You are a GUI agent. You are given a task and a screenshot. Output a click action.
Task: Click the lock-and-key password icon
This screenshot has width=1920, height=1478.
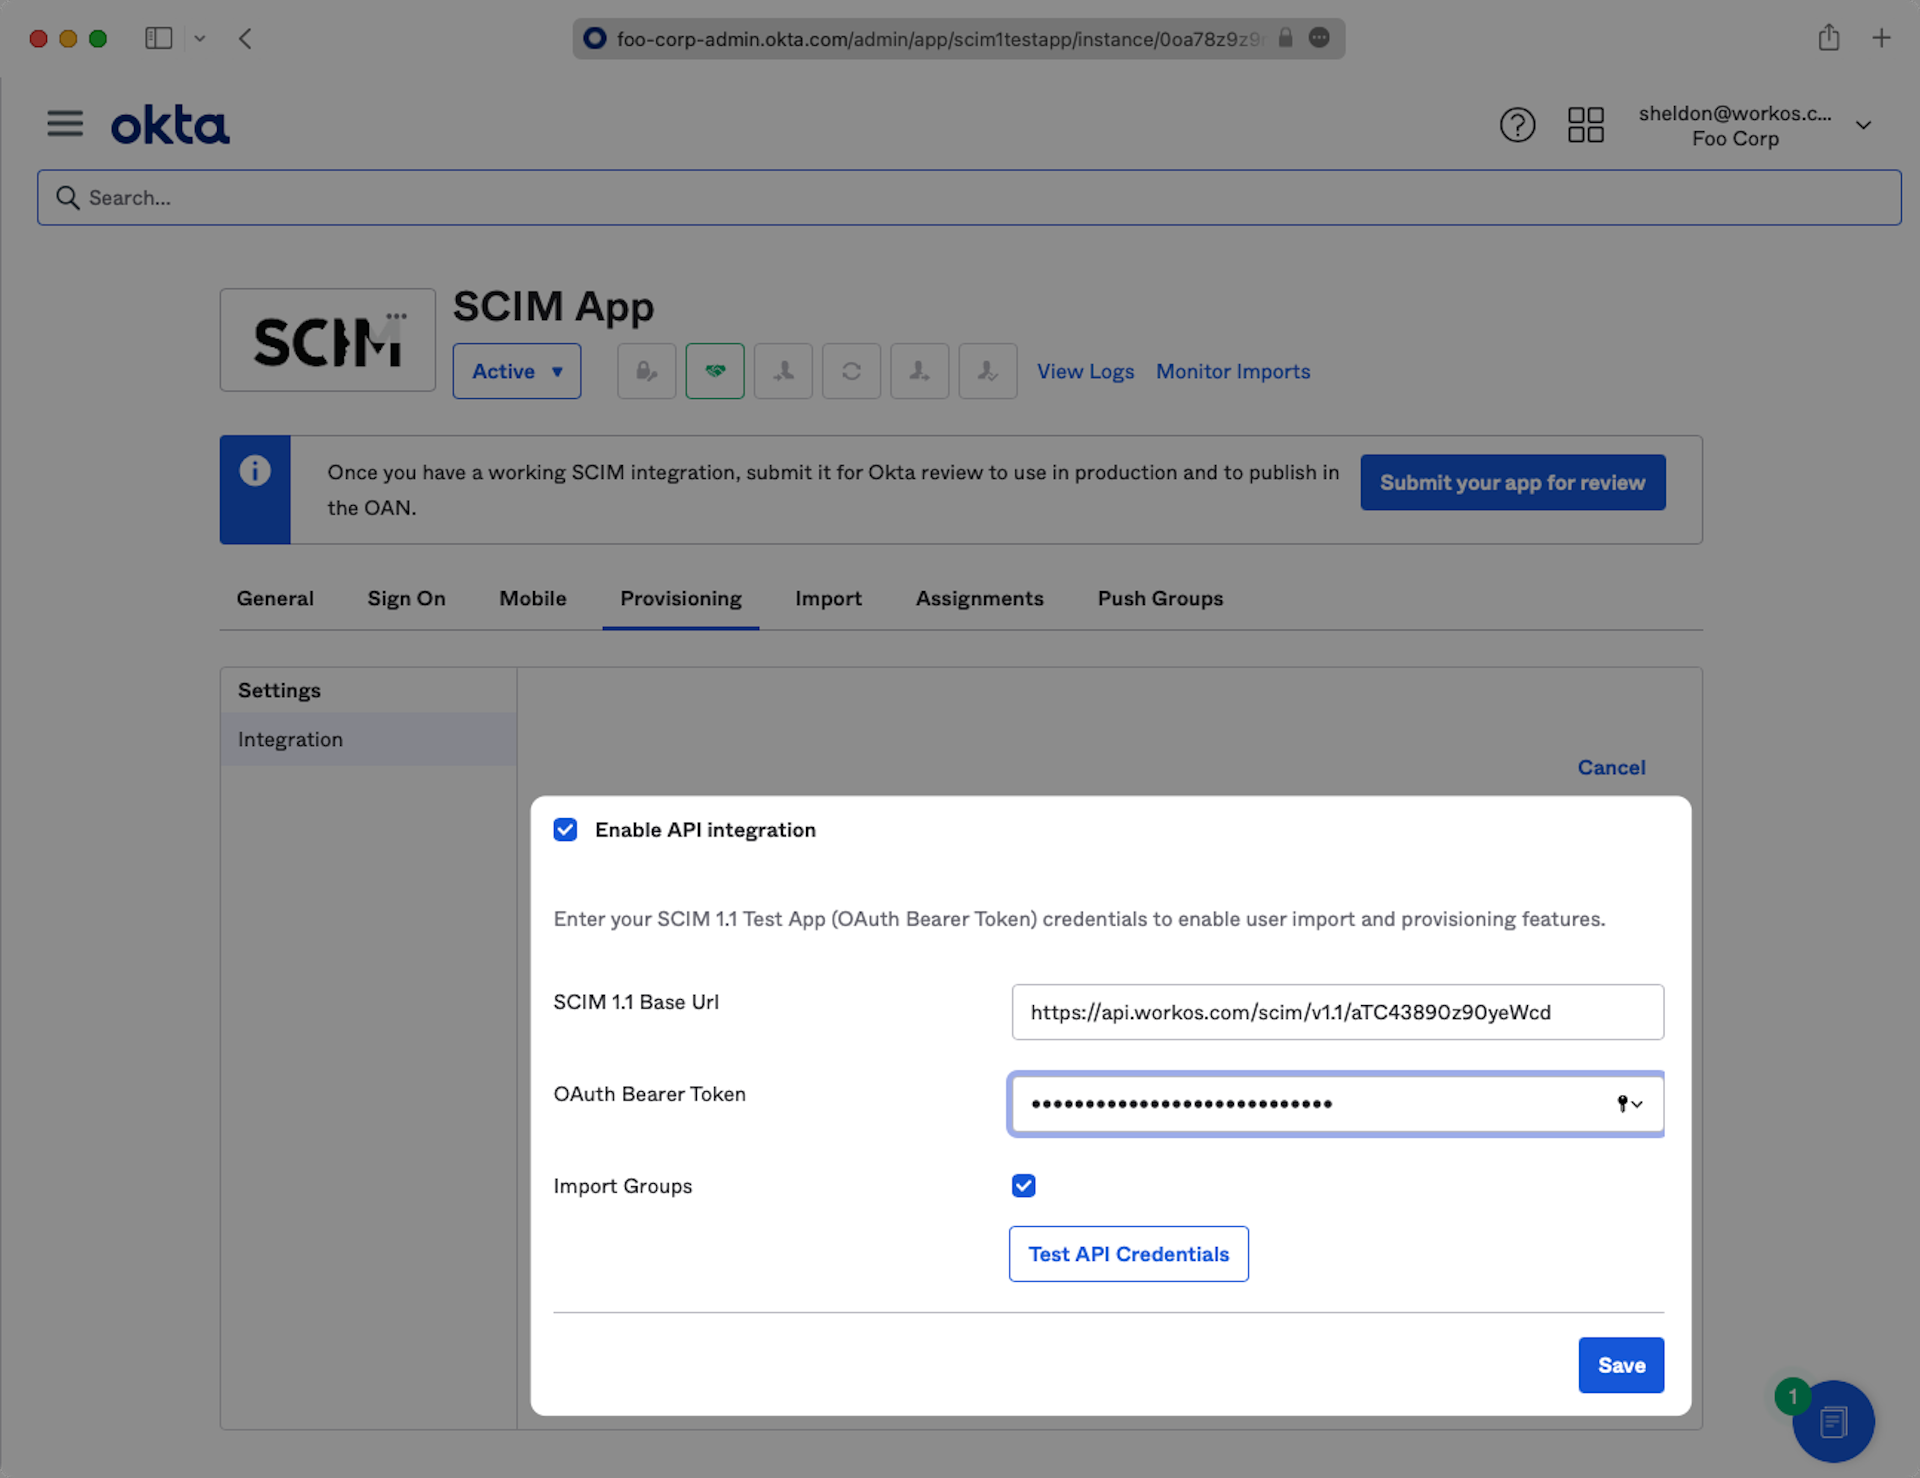646,371
